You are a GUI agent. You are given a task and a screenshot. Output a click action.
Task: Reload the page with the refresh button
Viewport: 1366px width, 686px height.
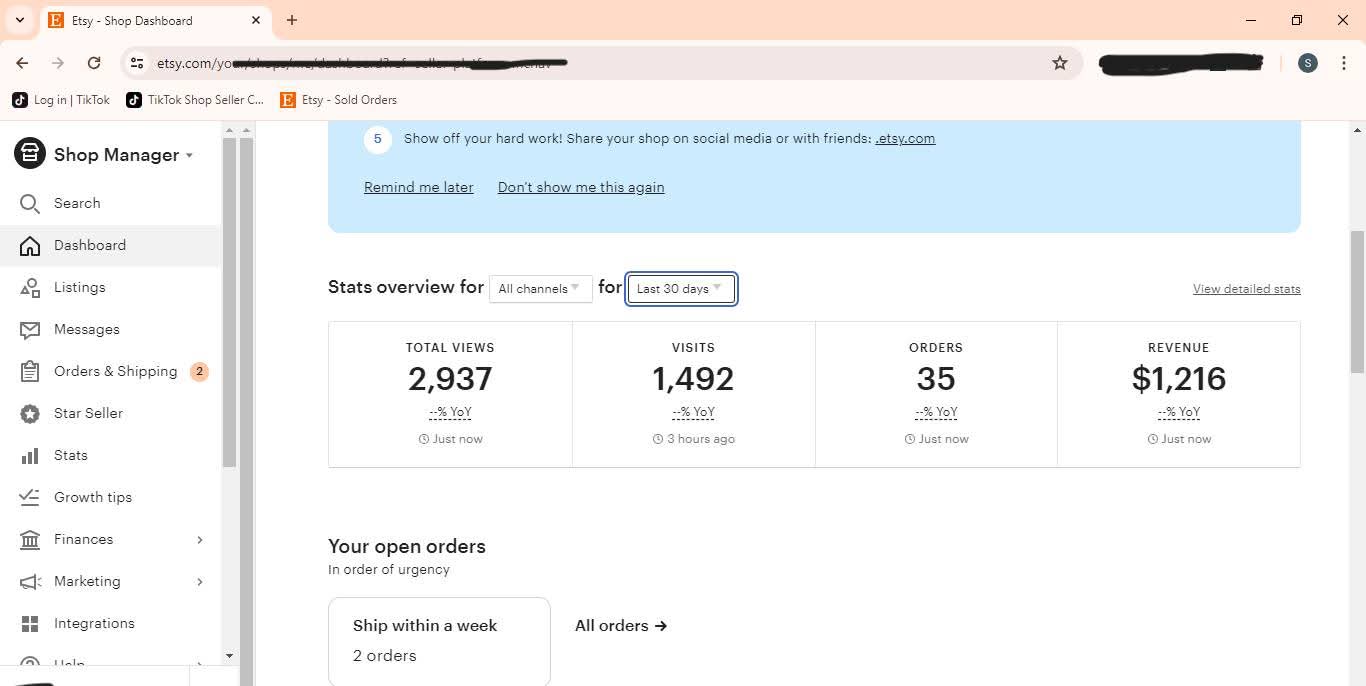pyautogui.click(x=94, y=63)
